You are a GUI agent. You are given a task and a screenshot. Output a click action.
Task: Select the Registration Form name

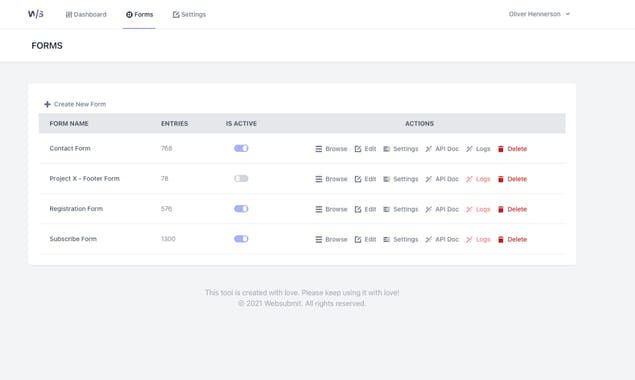(x=76, y=209)
